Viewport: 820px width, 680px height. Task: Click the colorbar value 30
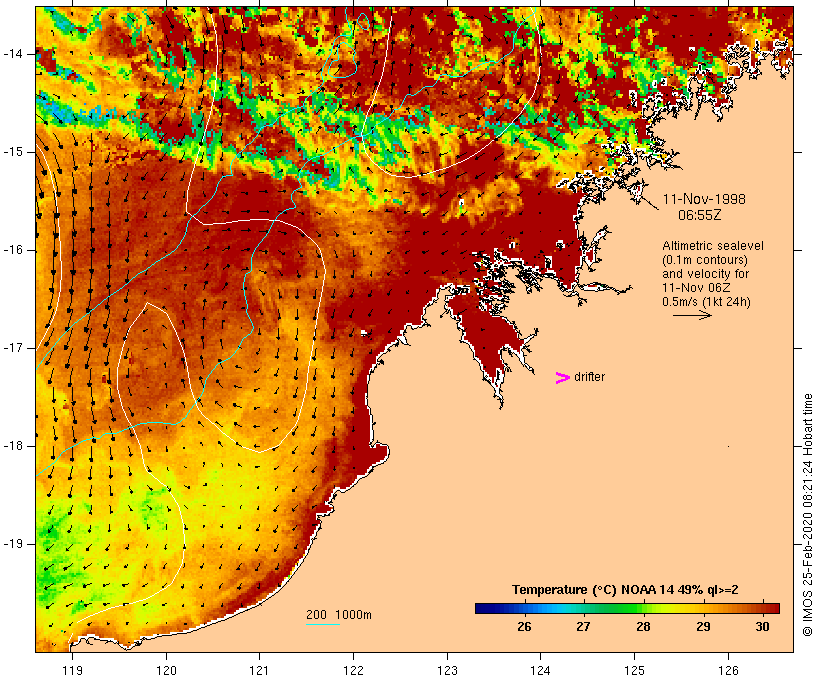pos(762,627)
